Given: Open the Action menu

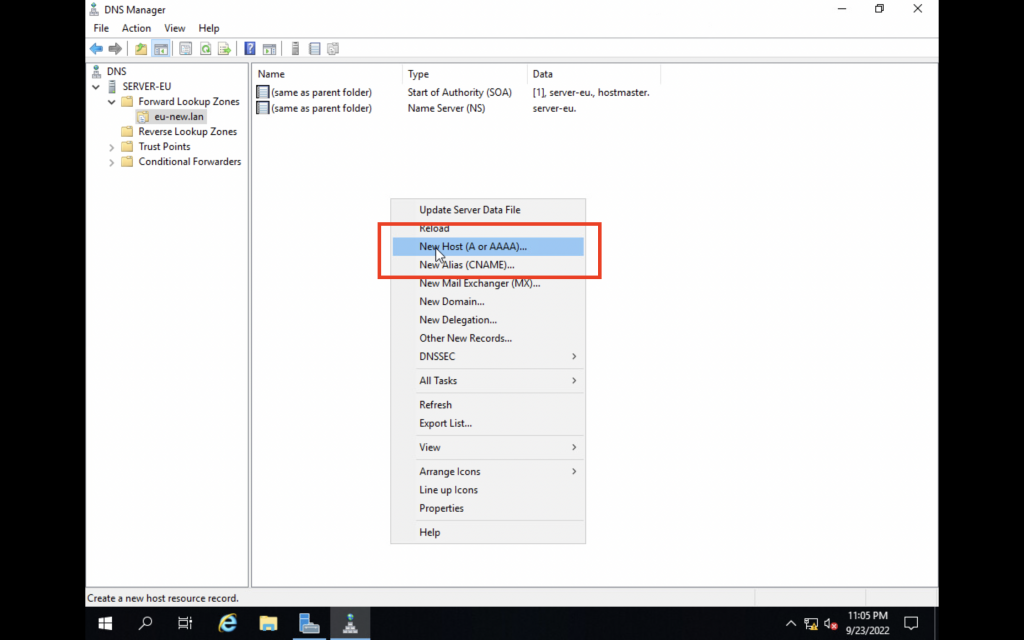Looking at the screenshot, I should click(x=136, y=28).
